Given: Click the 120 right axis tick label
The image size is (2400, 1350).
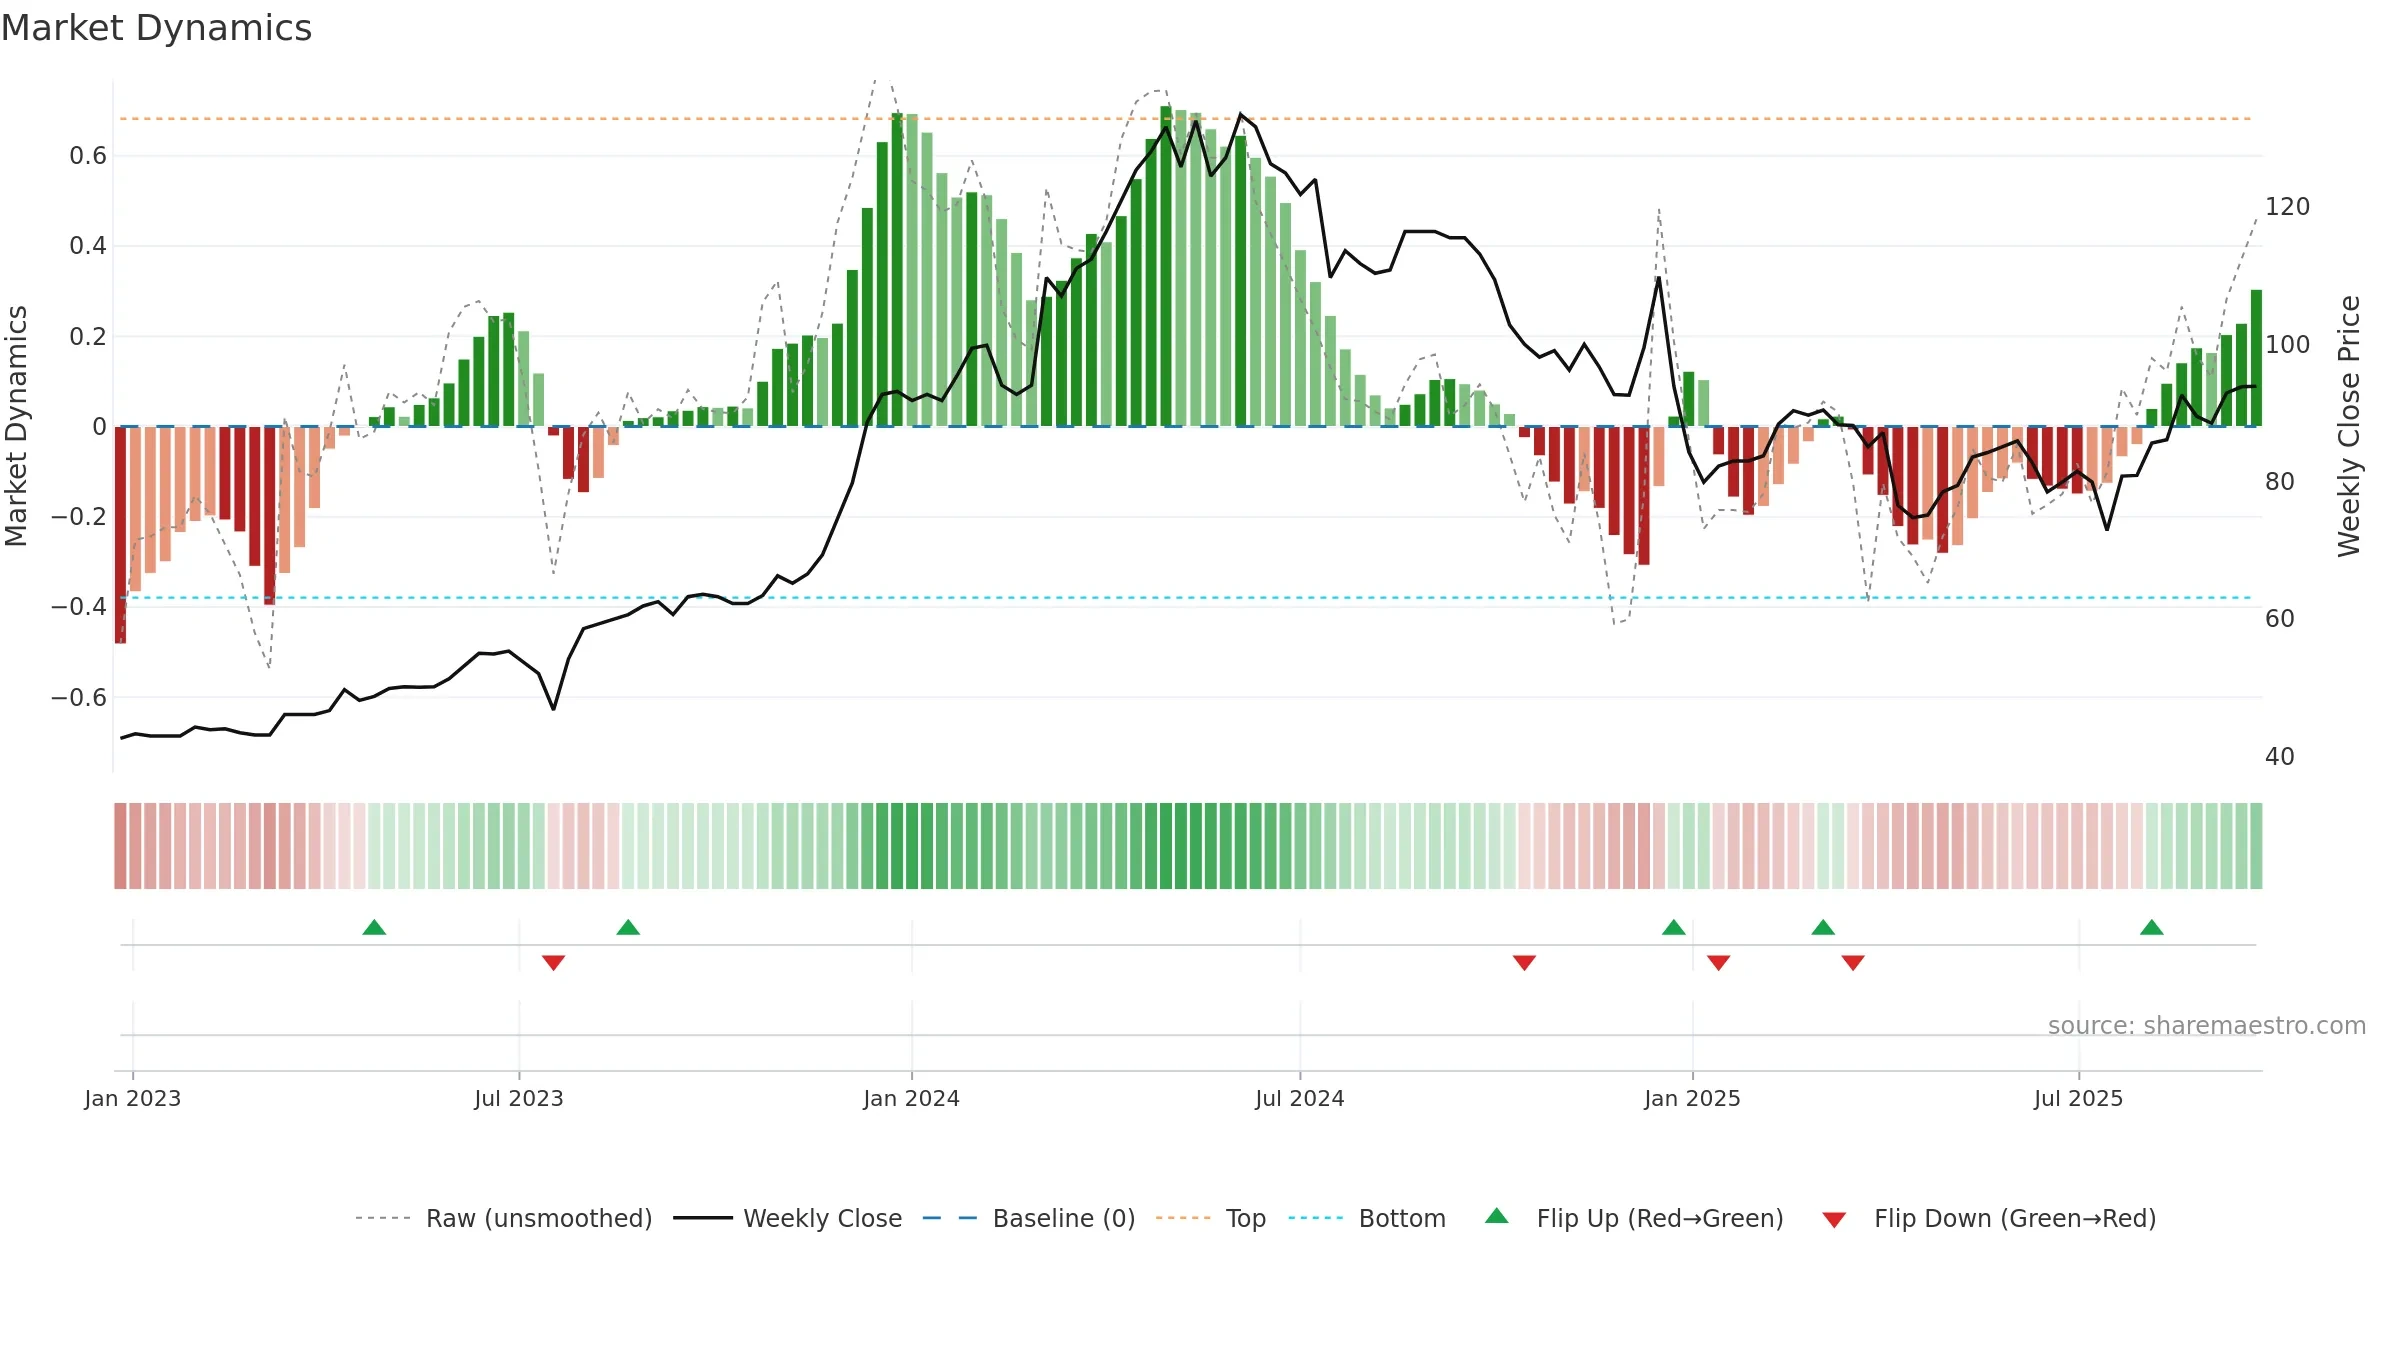Looking at the screenshot, I should (x=2288, y=207).
